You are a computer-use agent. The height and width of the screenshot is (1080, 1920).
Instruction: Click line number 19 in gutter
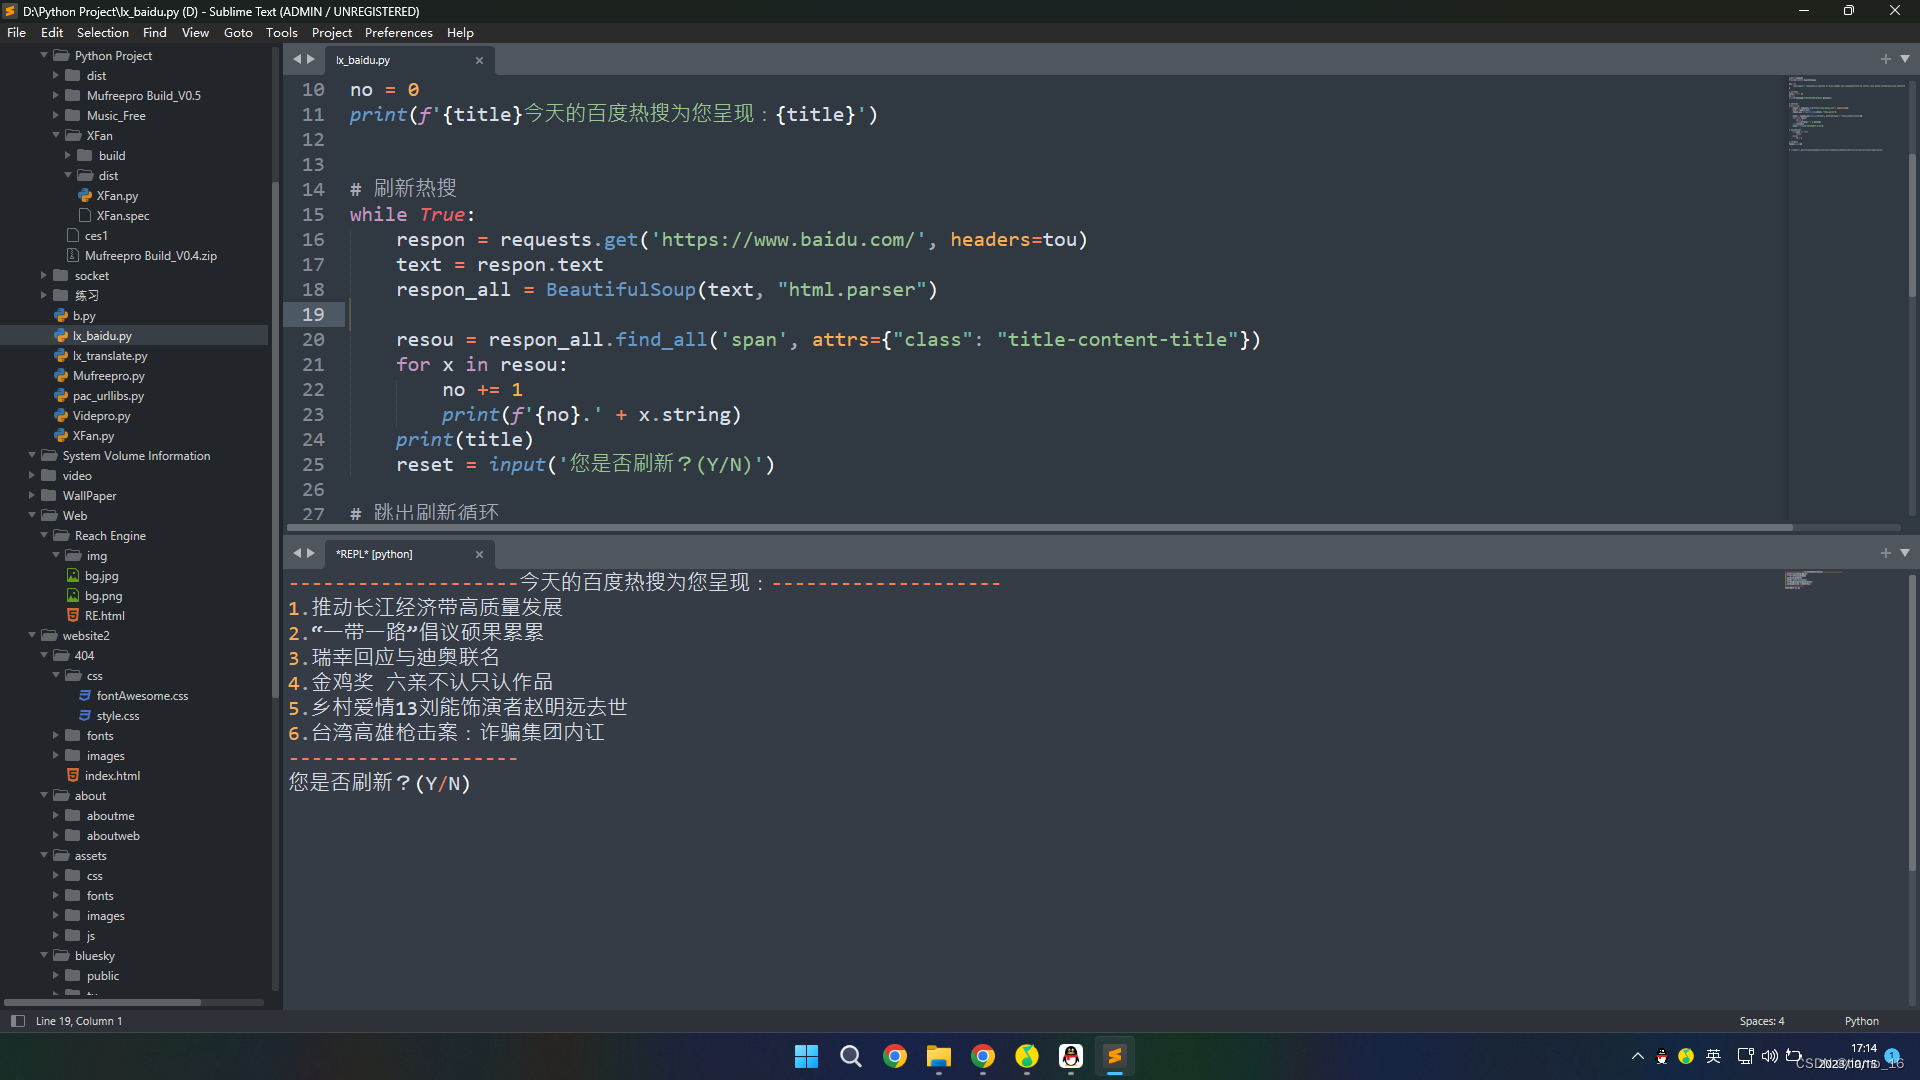click(x=313, y=314)
